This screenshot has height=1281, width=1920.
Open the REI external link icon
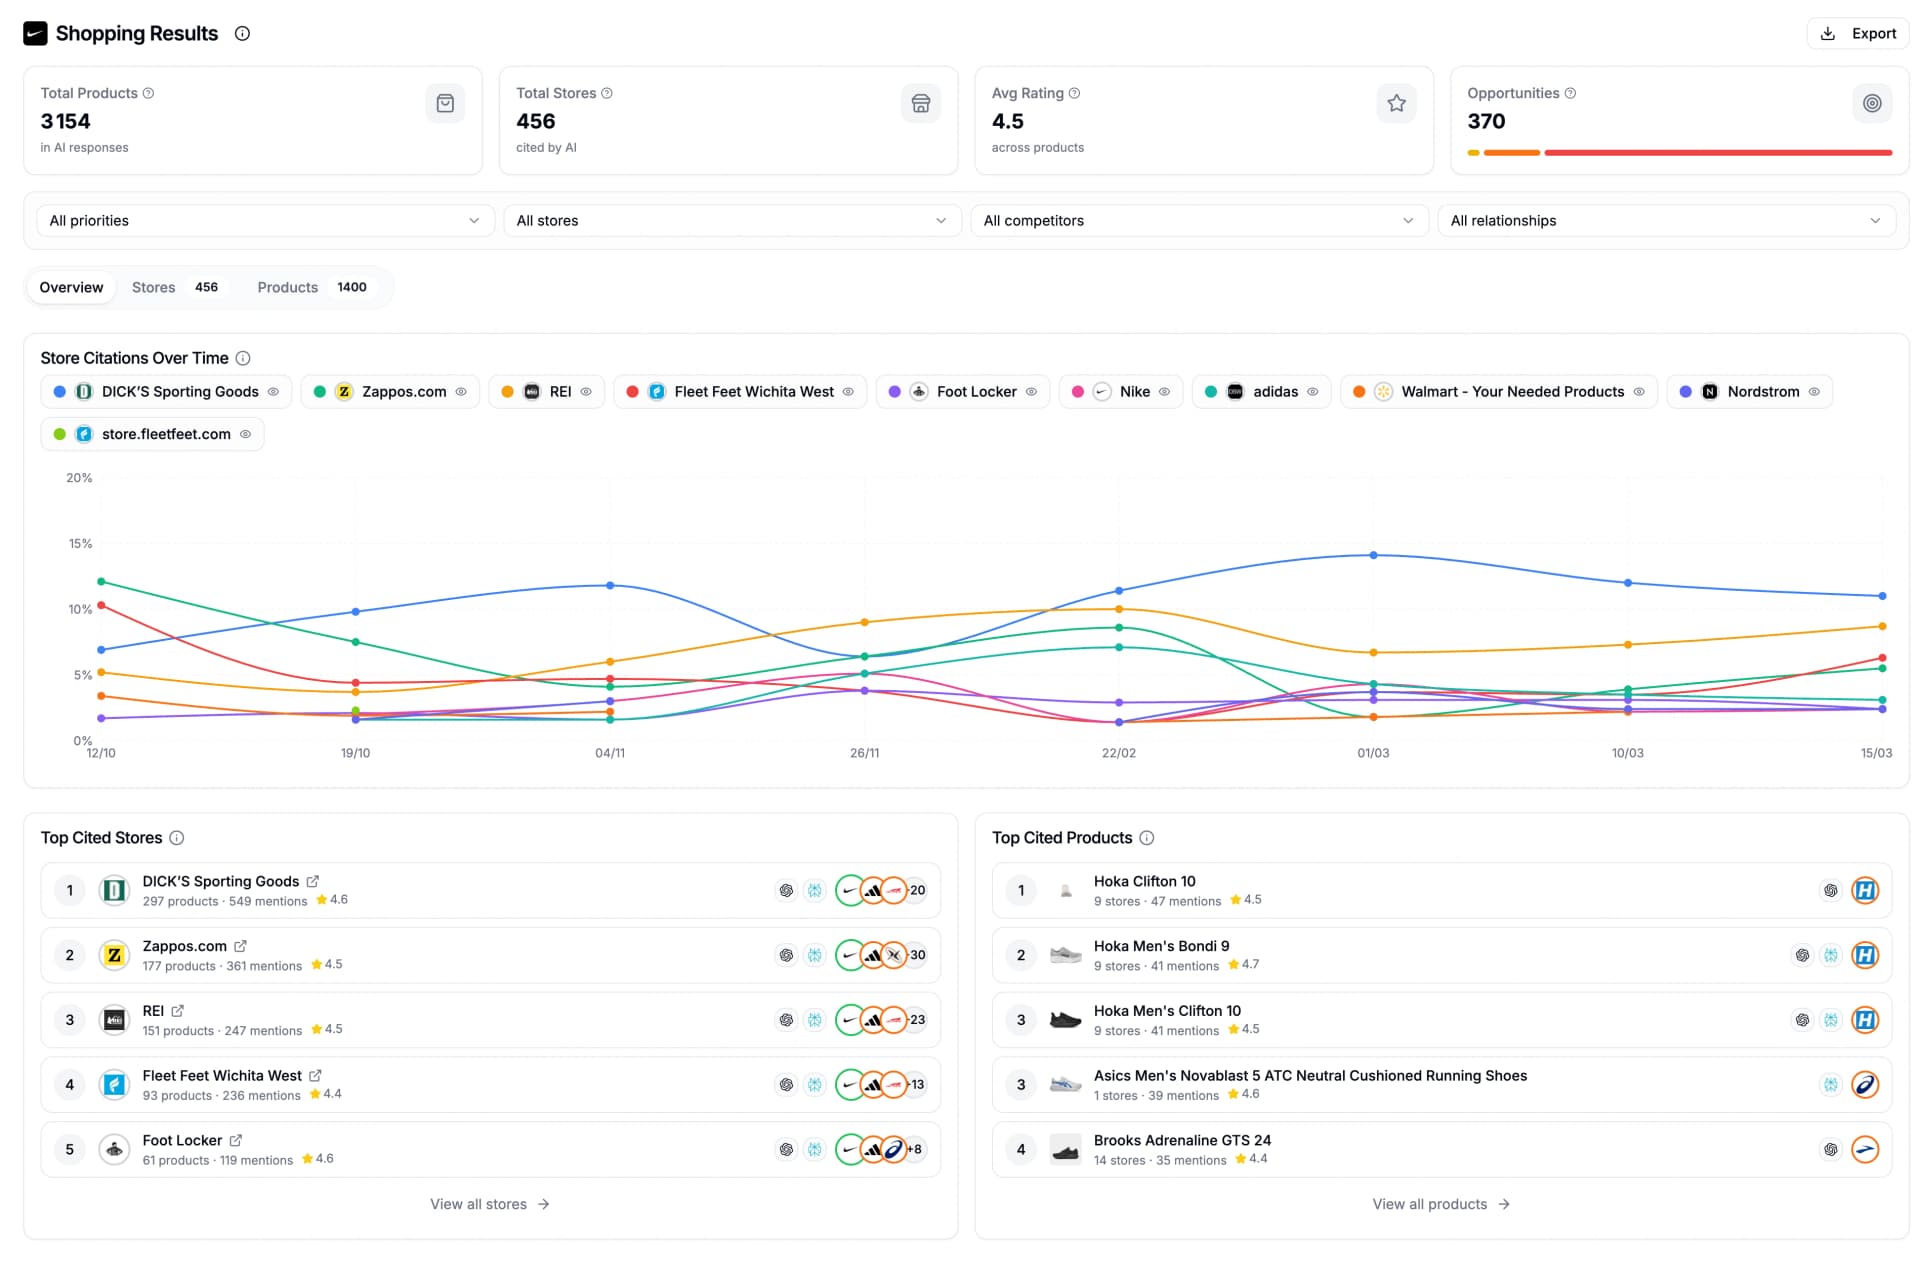point(178,1011)
